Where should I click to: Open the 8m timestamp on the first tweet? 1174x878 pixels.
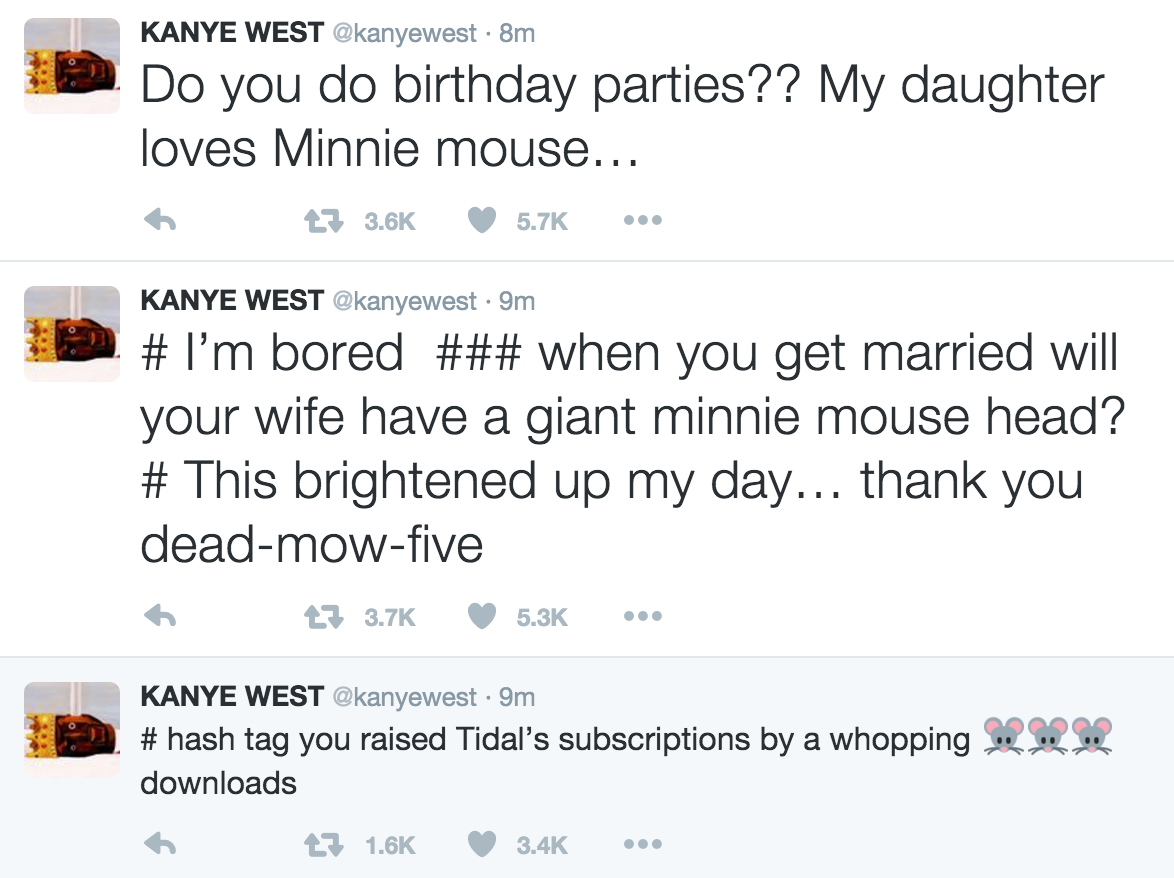coord(516,33)
